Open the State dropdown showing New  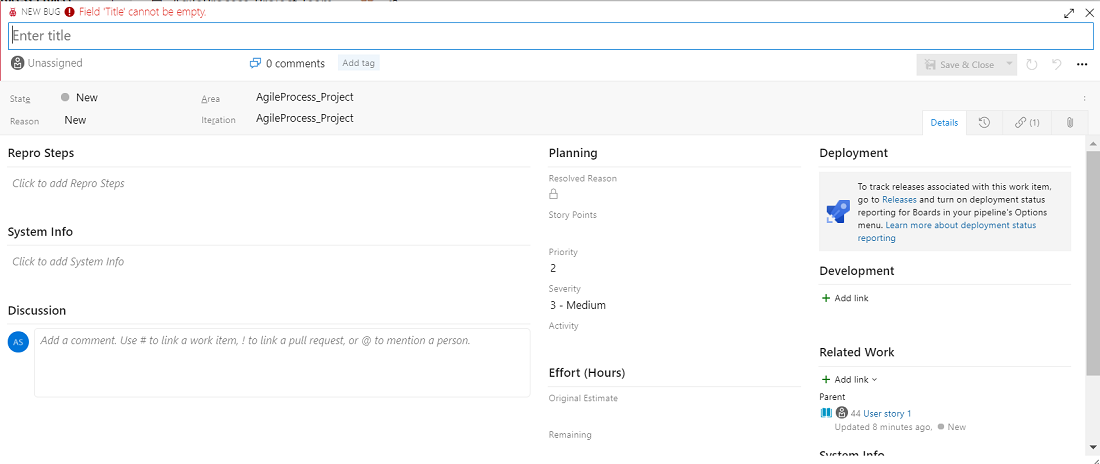(x=86, y=98)
